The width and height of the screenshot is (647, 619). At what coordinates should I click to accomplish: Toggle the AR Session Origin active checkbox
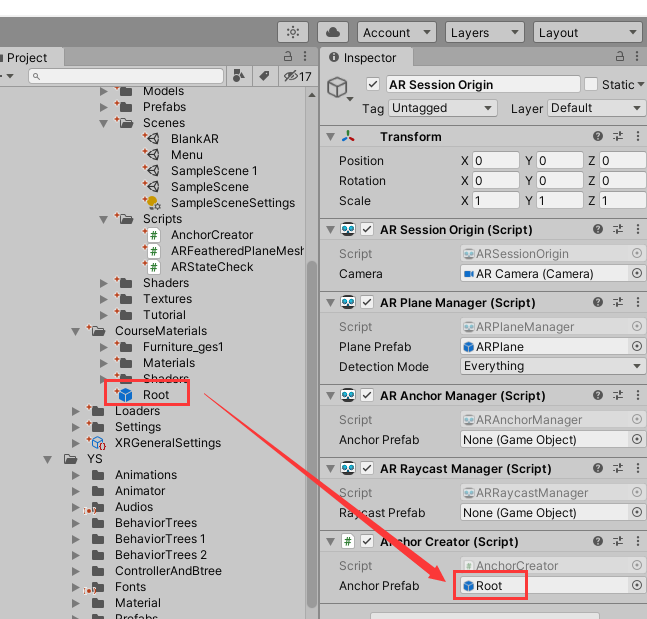click(373, 84)
